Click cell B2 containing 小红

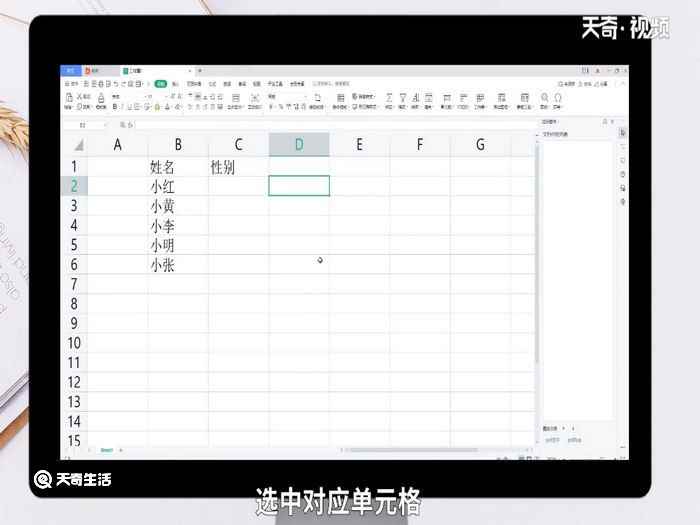coord(178,186)
